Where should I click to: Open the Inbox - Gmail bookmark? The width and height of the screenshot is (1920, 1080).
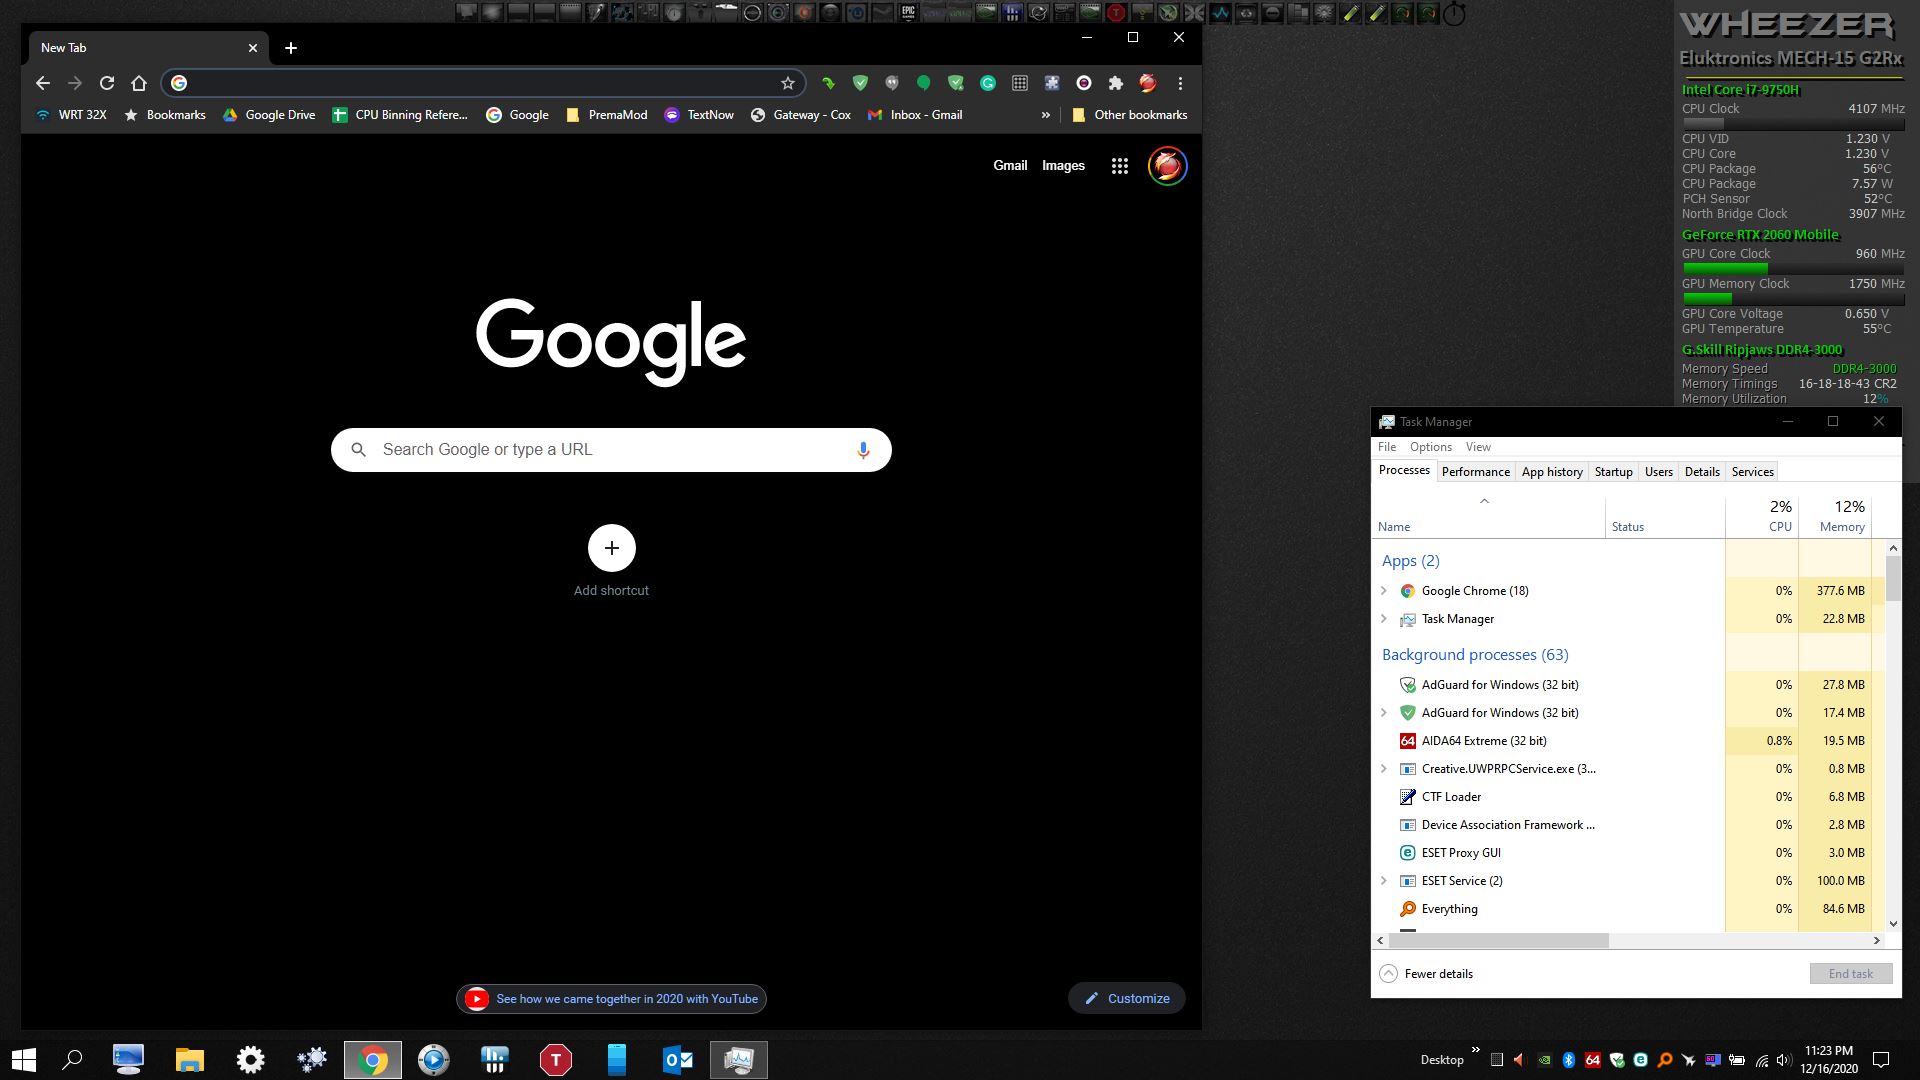pyautogui.click(x=915, y=115)
